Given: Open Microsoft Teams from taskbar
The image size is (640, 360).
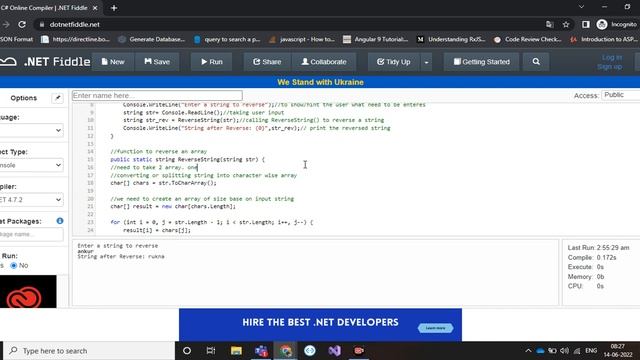Looking at the screenshot, I should (x=261, y=351).
